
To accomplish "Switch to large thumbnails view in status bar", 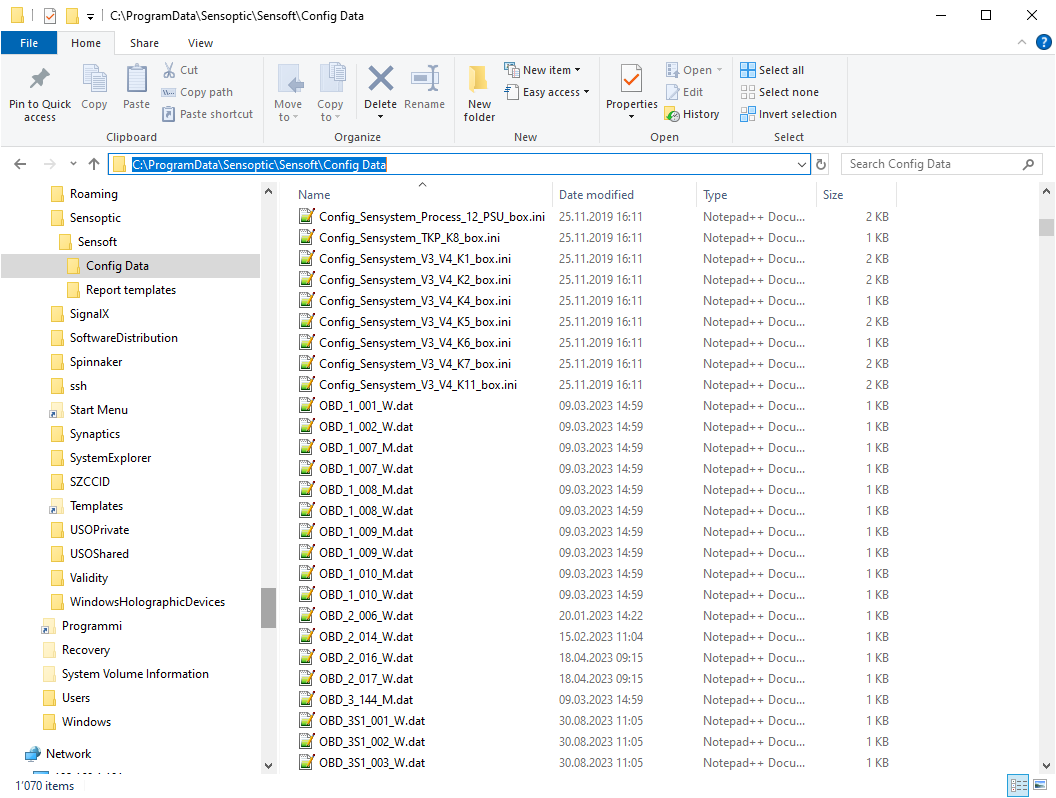I will click(x=1039, y=786).
